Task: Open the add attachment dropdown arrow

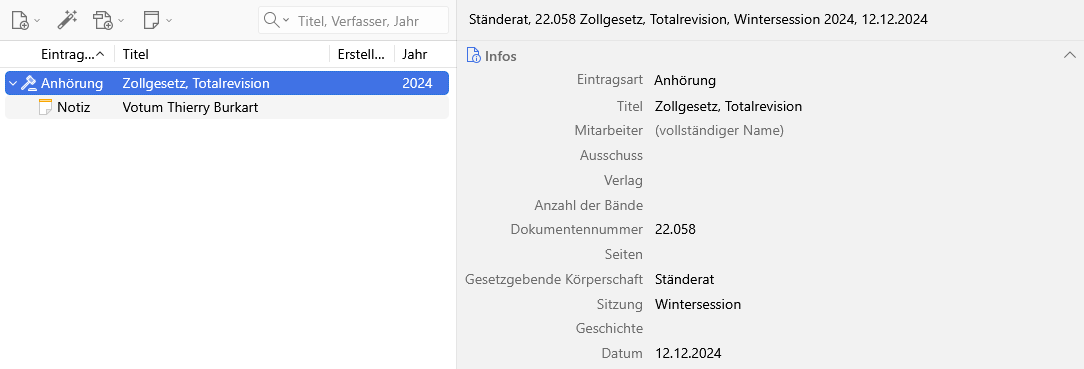Action: [x=121, y=21]
